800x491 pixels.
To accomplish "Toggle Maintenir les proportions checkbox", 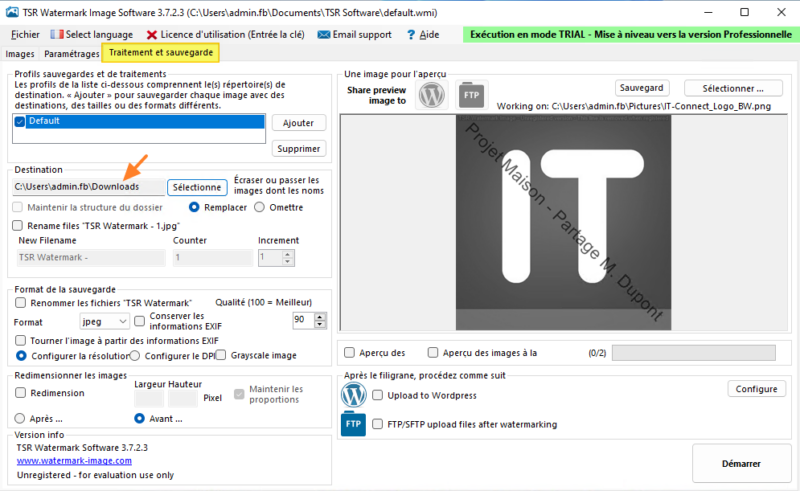I will 239,394.
